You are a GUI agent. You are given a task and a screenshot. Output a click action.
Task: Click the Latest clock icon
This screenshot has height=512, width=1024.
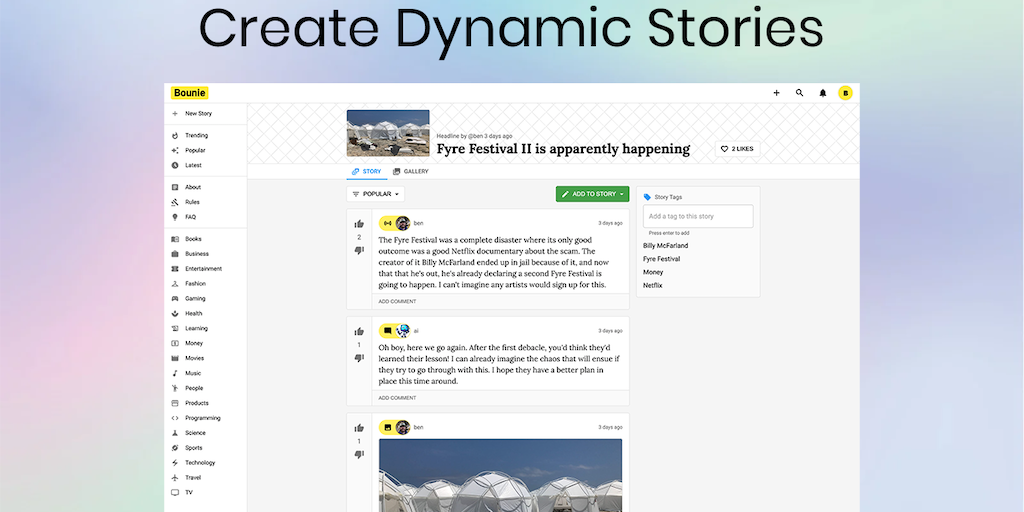pyautogui.click(x=174, y=165)
